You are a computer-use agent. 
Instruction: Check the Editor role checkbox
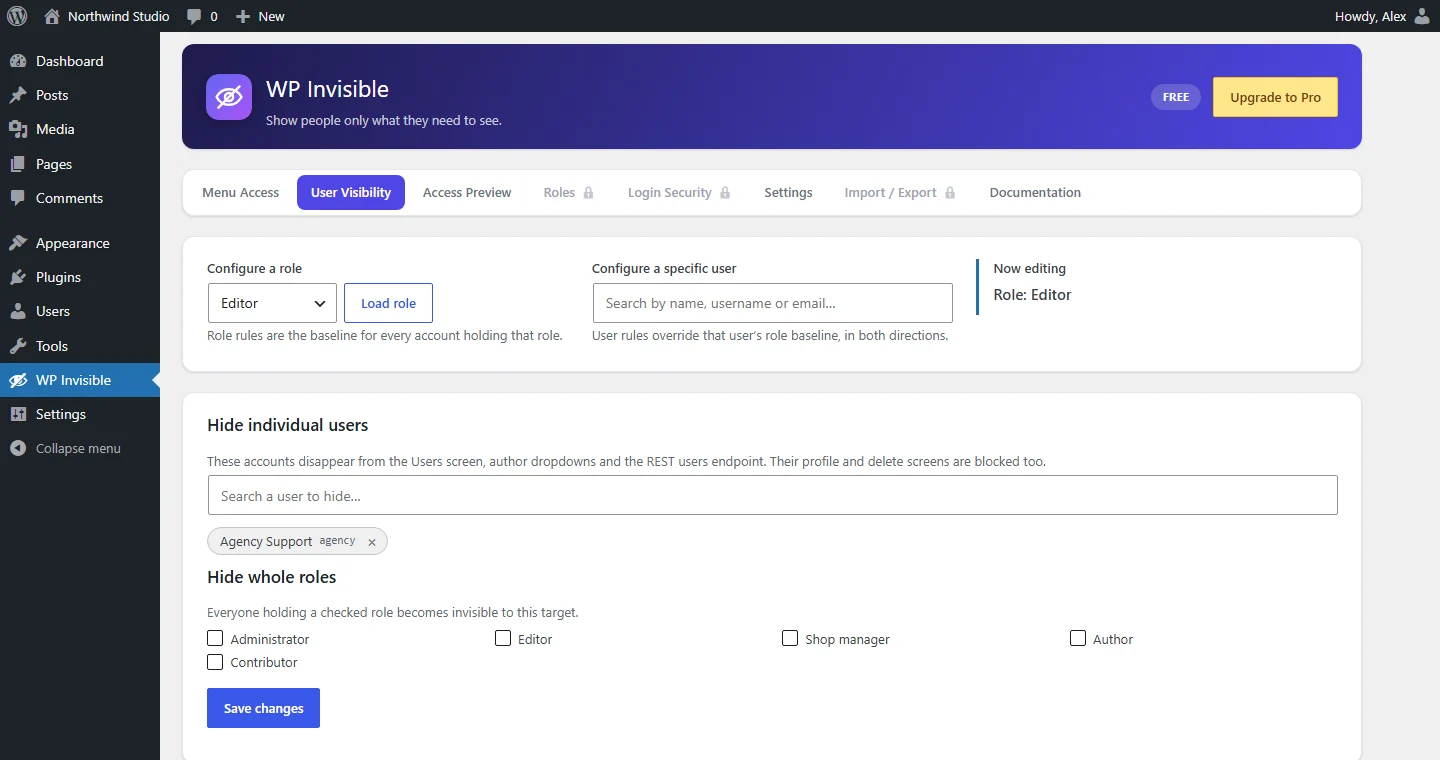point(503,638)
